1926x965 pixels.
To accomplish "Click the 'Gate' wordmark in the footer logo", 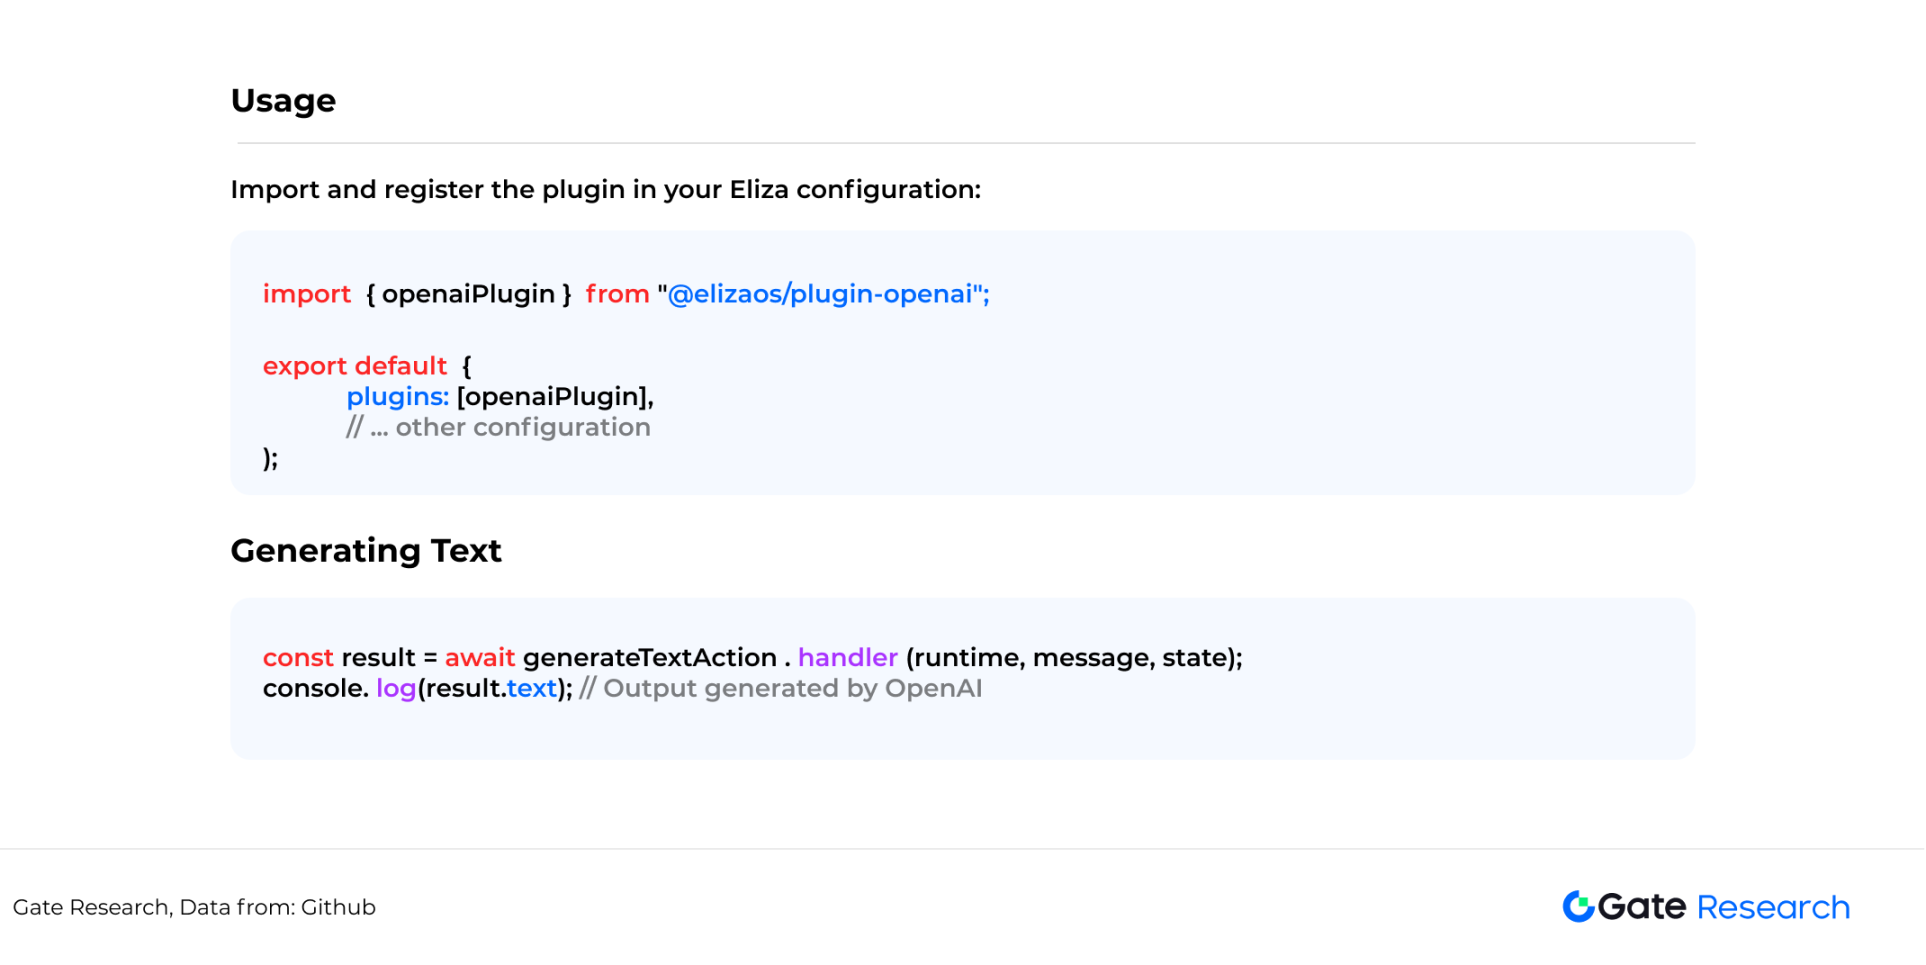I will (x=1642, y=907).
